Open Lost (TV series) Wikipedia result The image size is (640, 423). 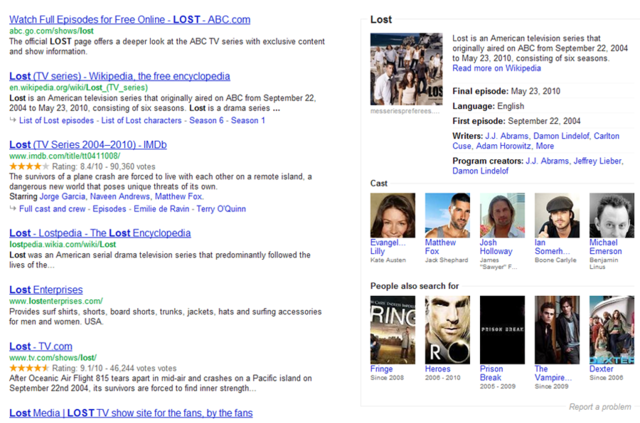tap(120, 76)
